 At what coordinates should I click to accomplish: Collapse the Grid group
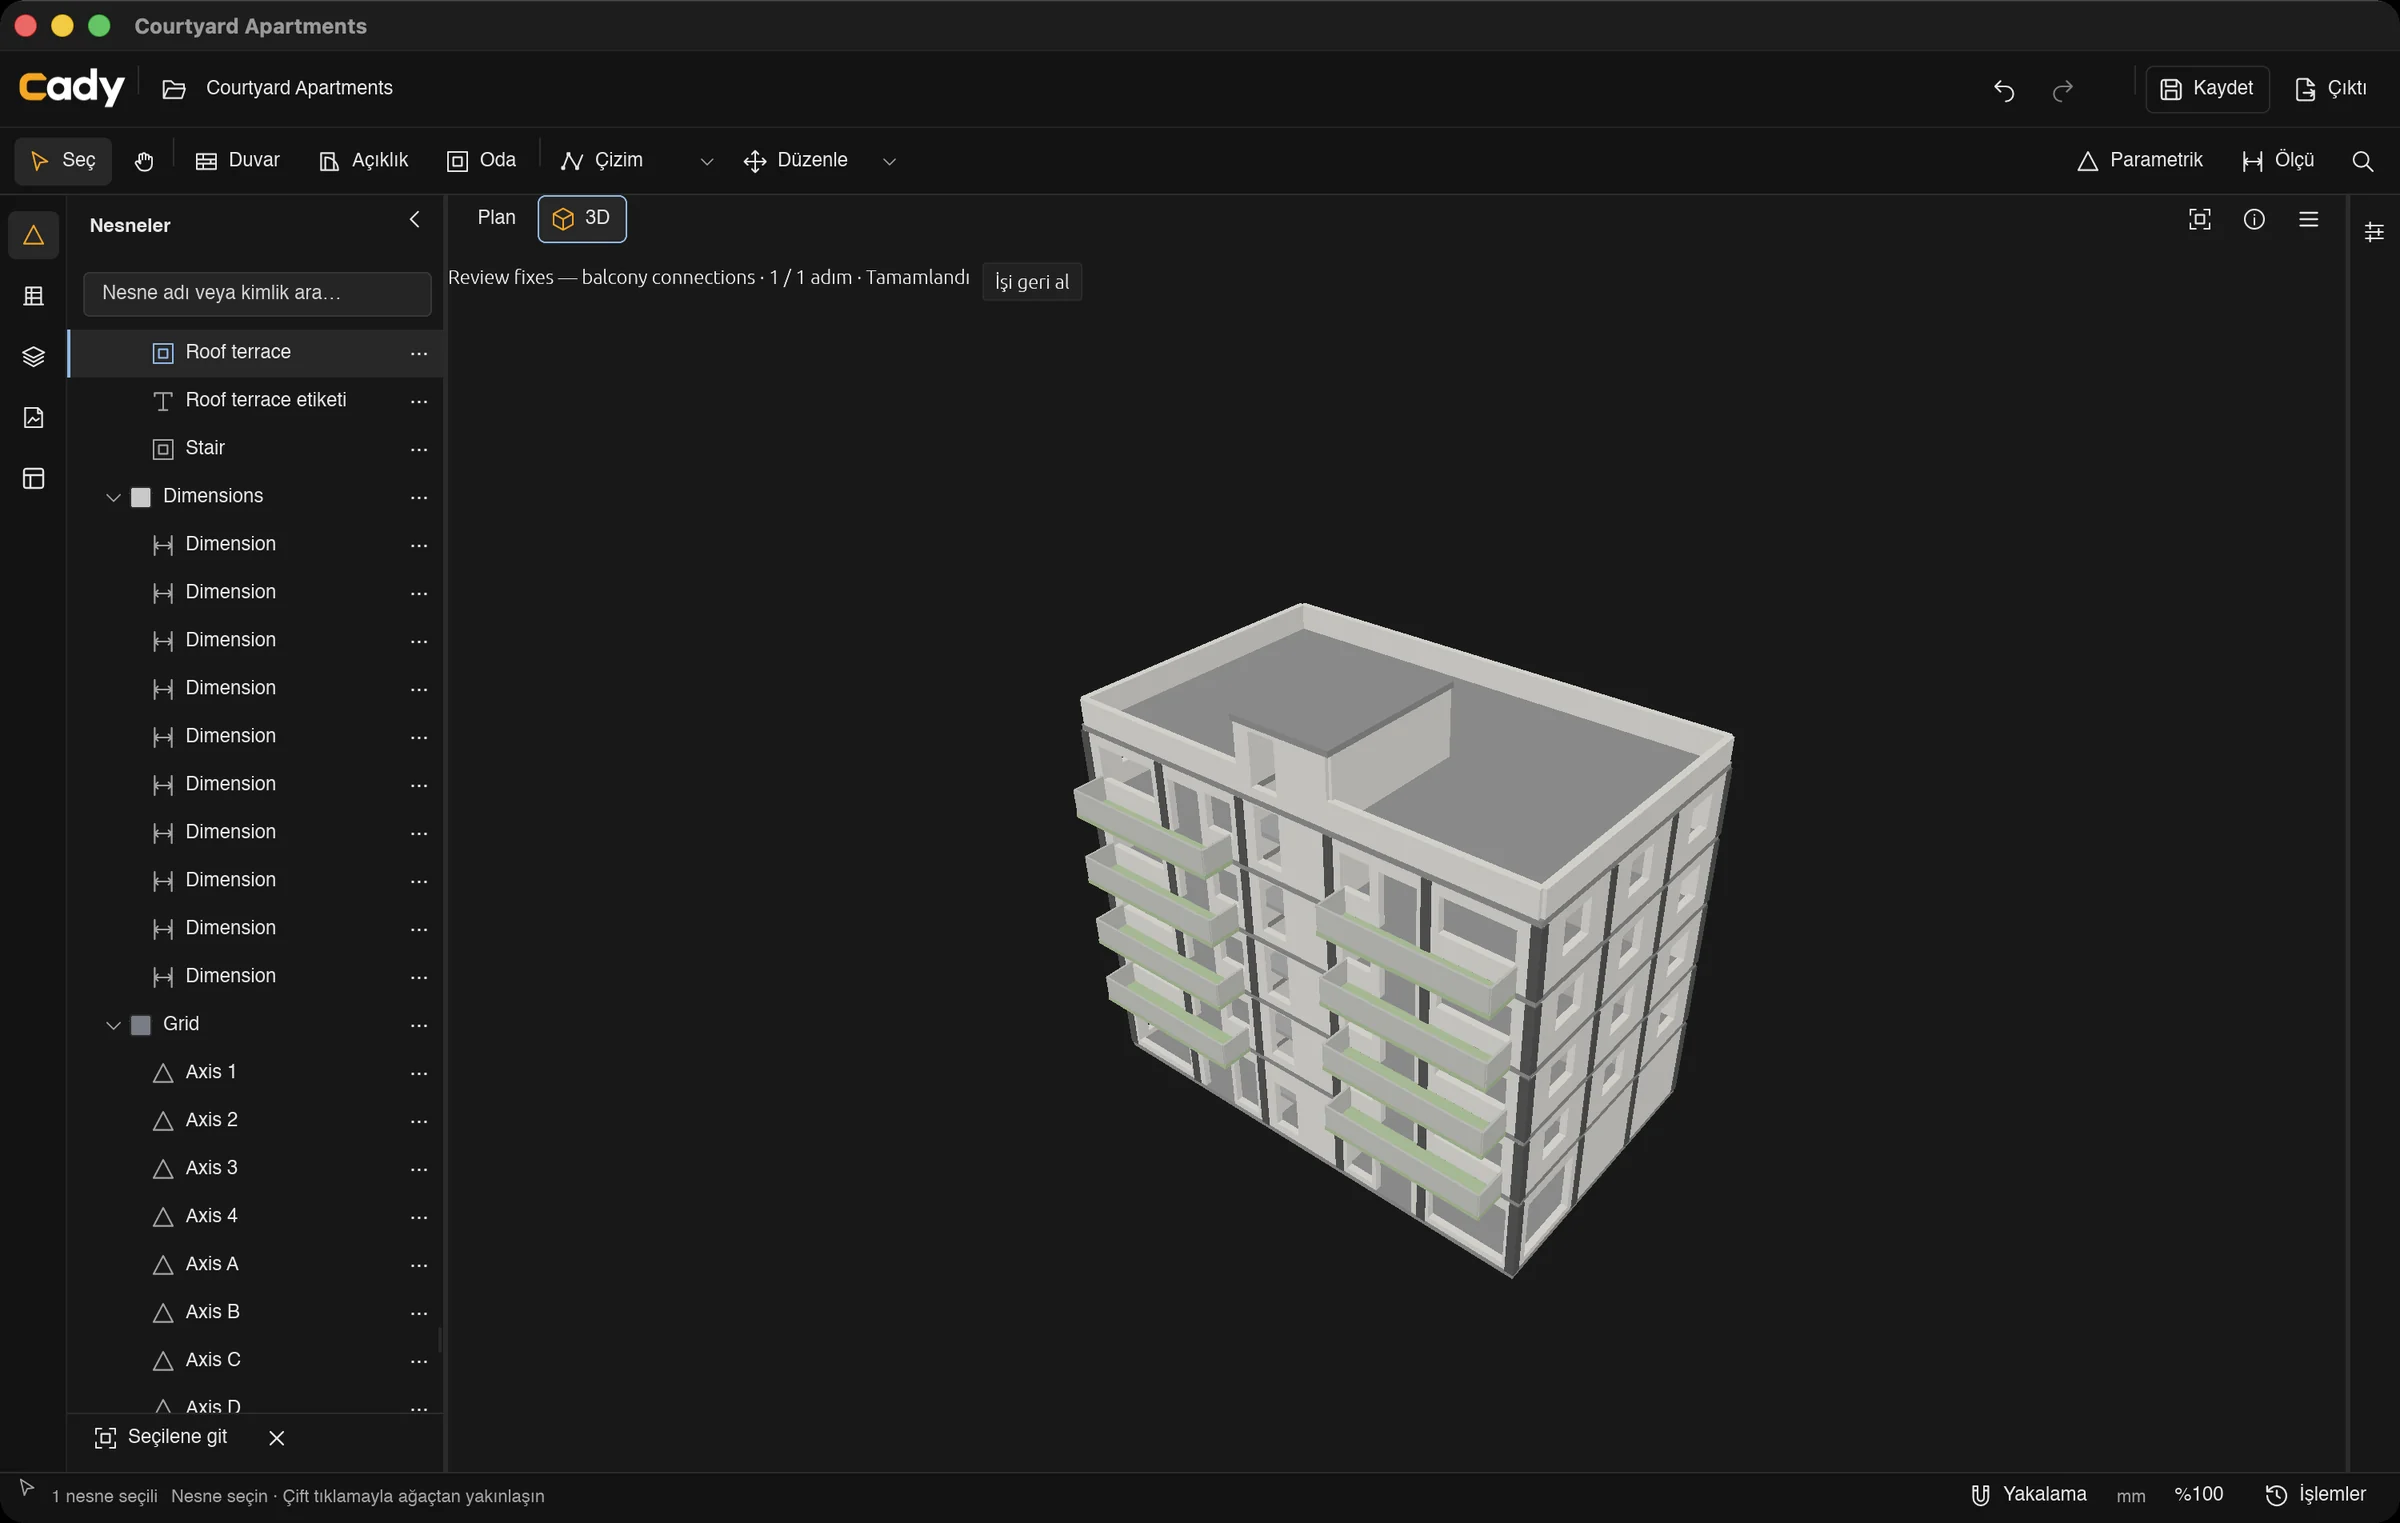click(113, 1025)
